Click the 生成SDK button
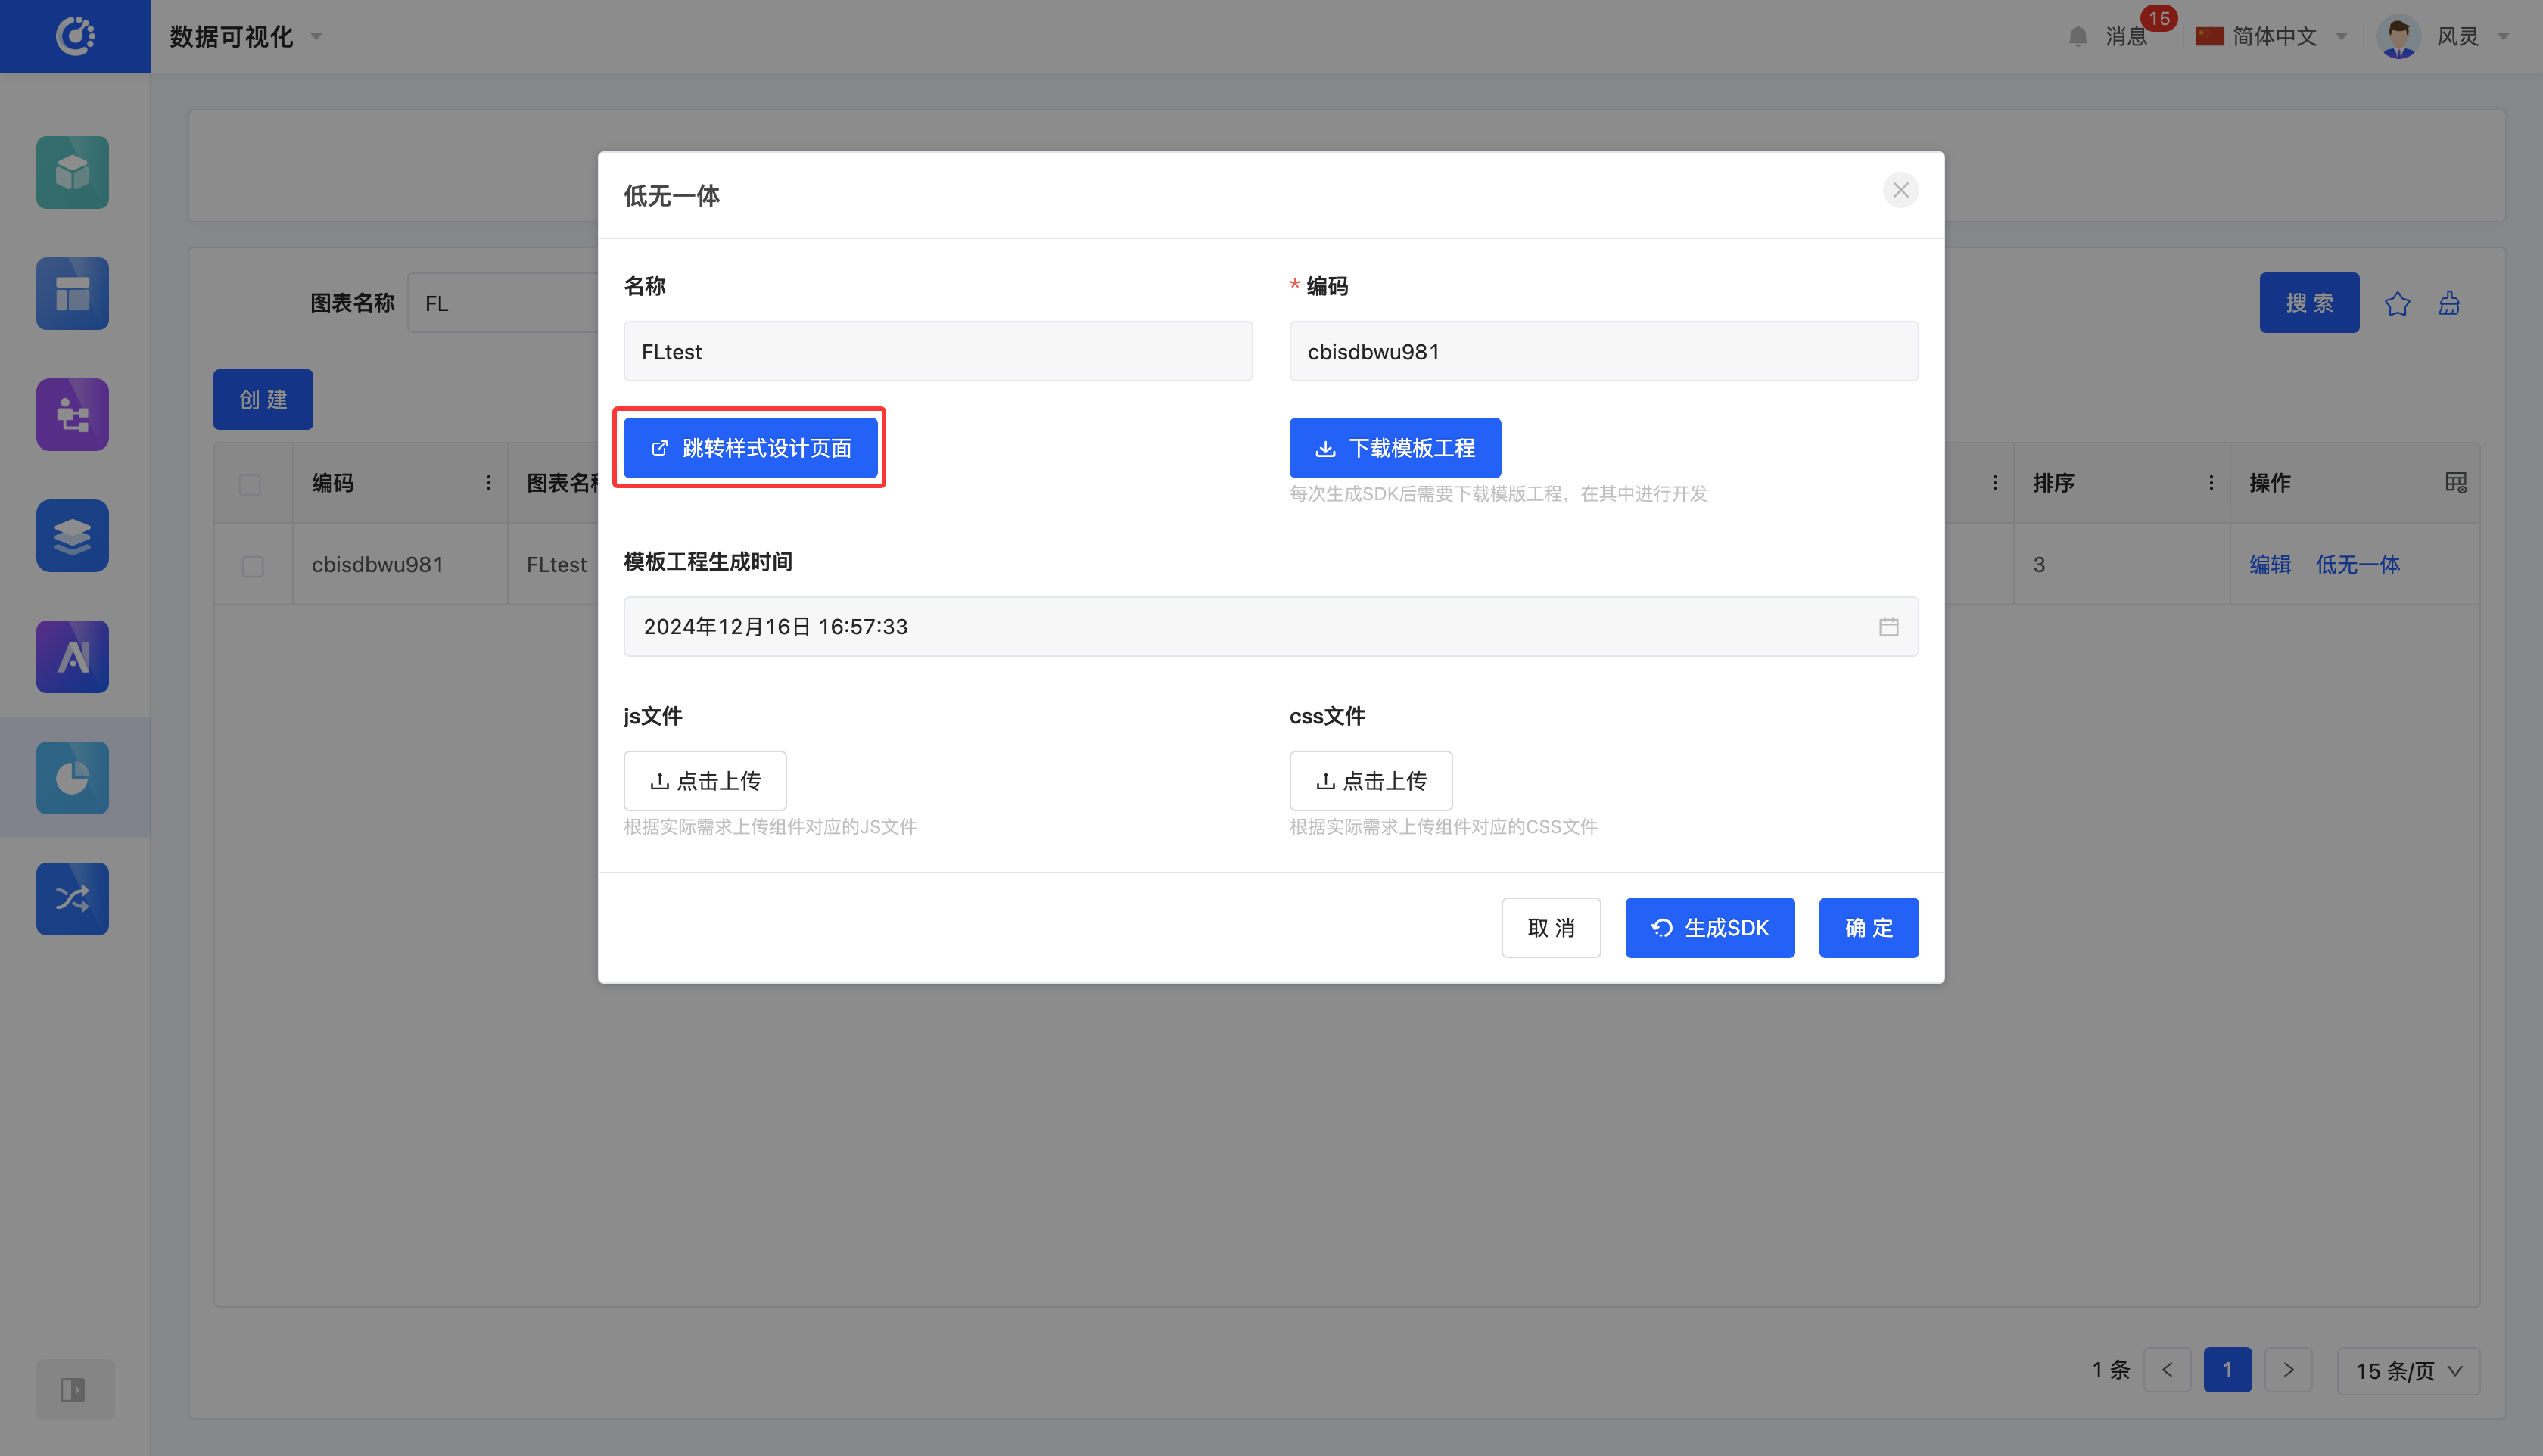This screenshot has width=2543, height=1456. point(1709,928)
